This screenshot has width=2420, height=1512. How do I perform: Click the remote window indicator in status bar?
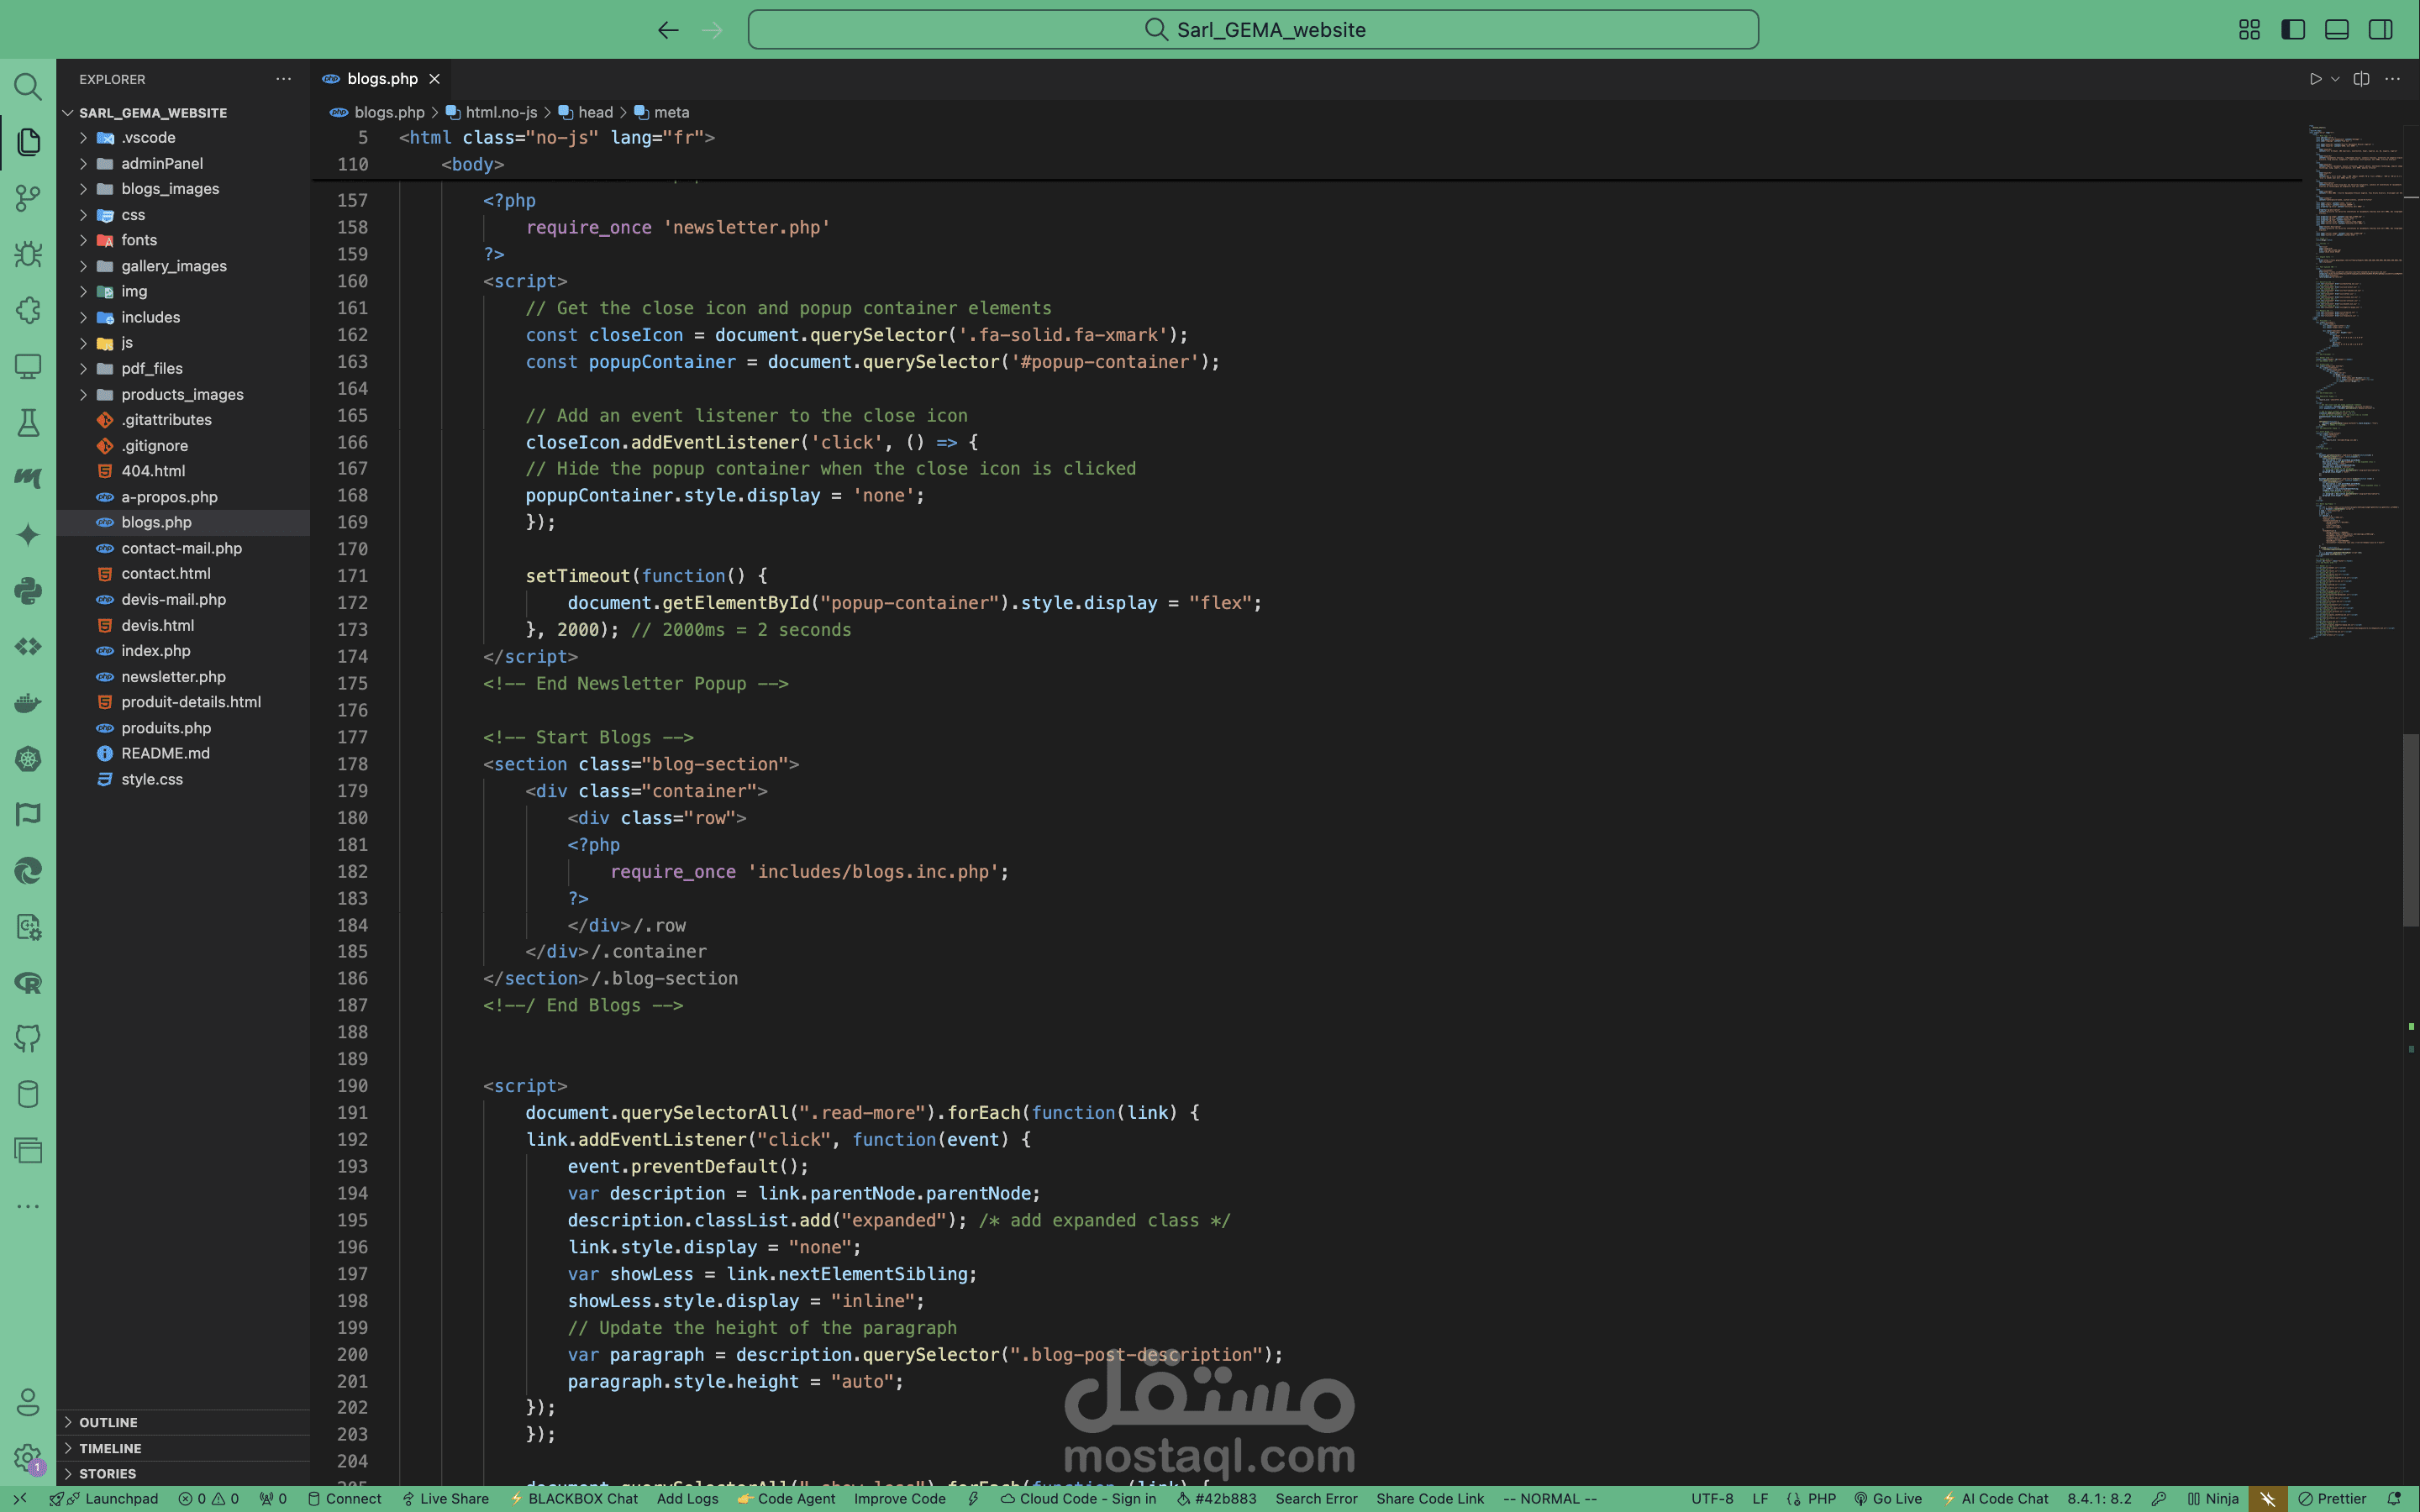coord(19,1498)
